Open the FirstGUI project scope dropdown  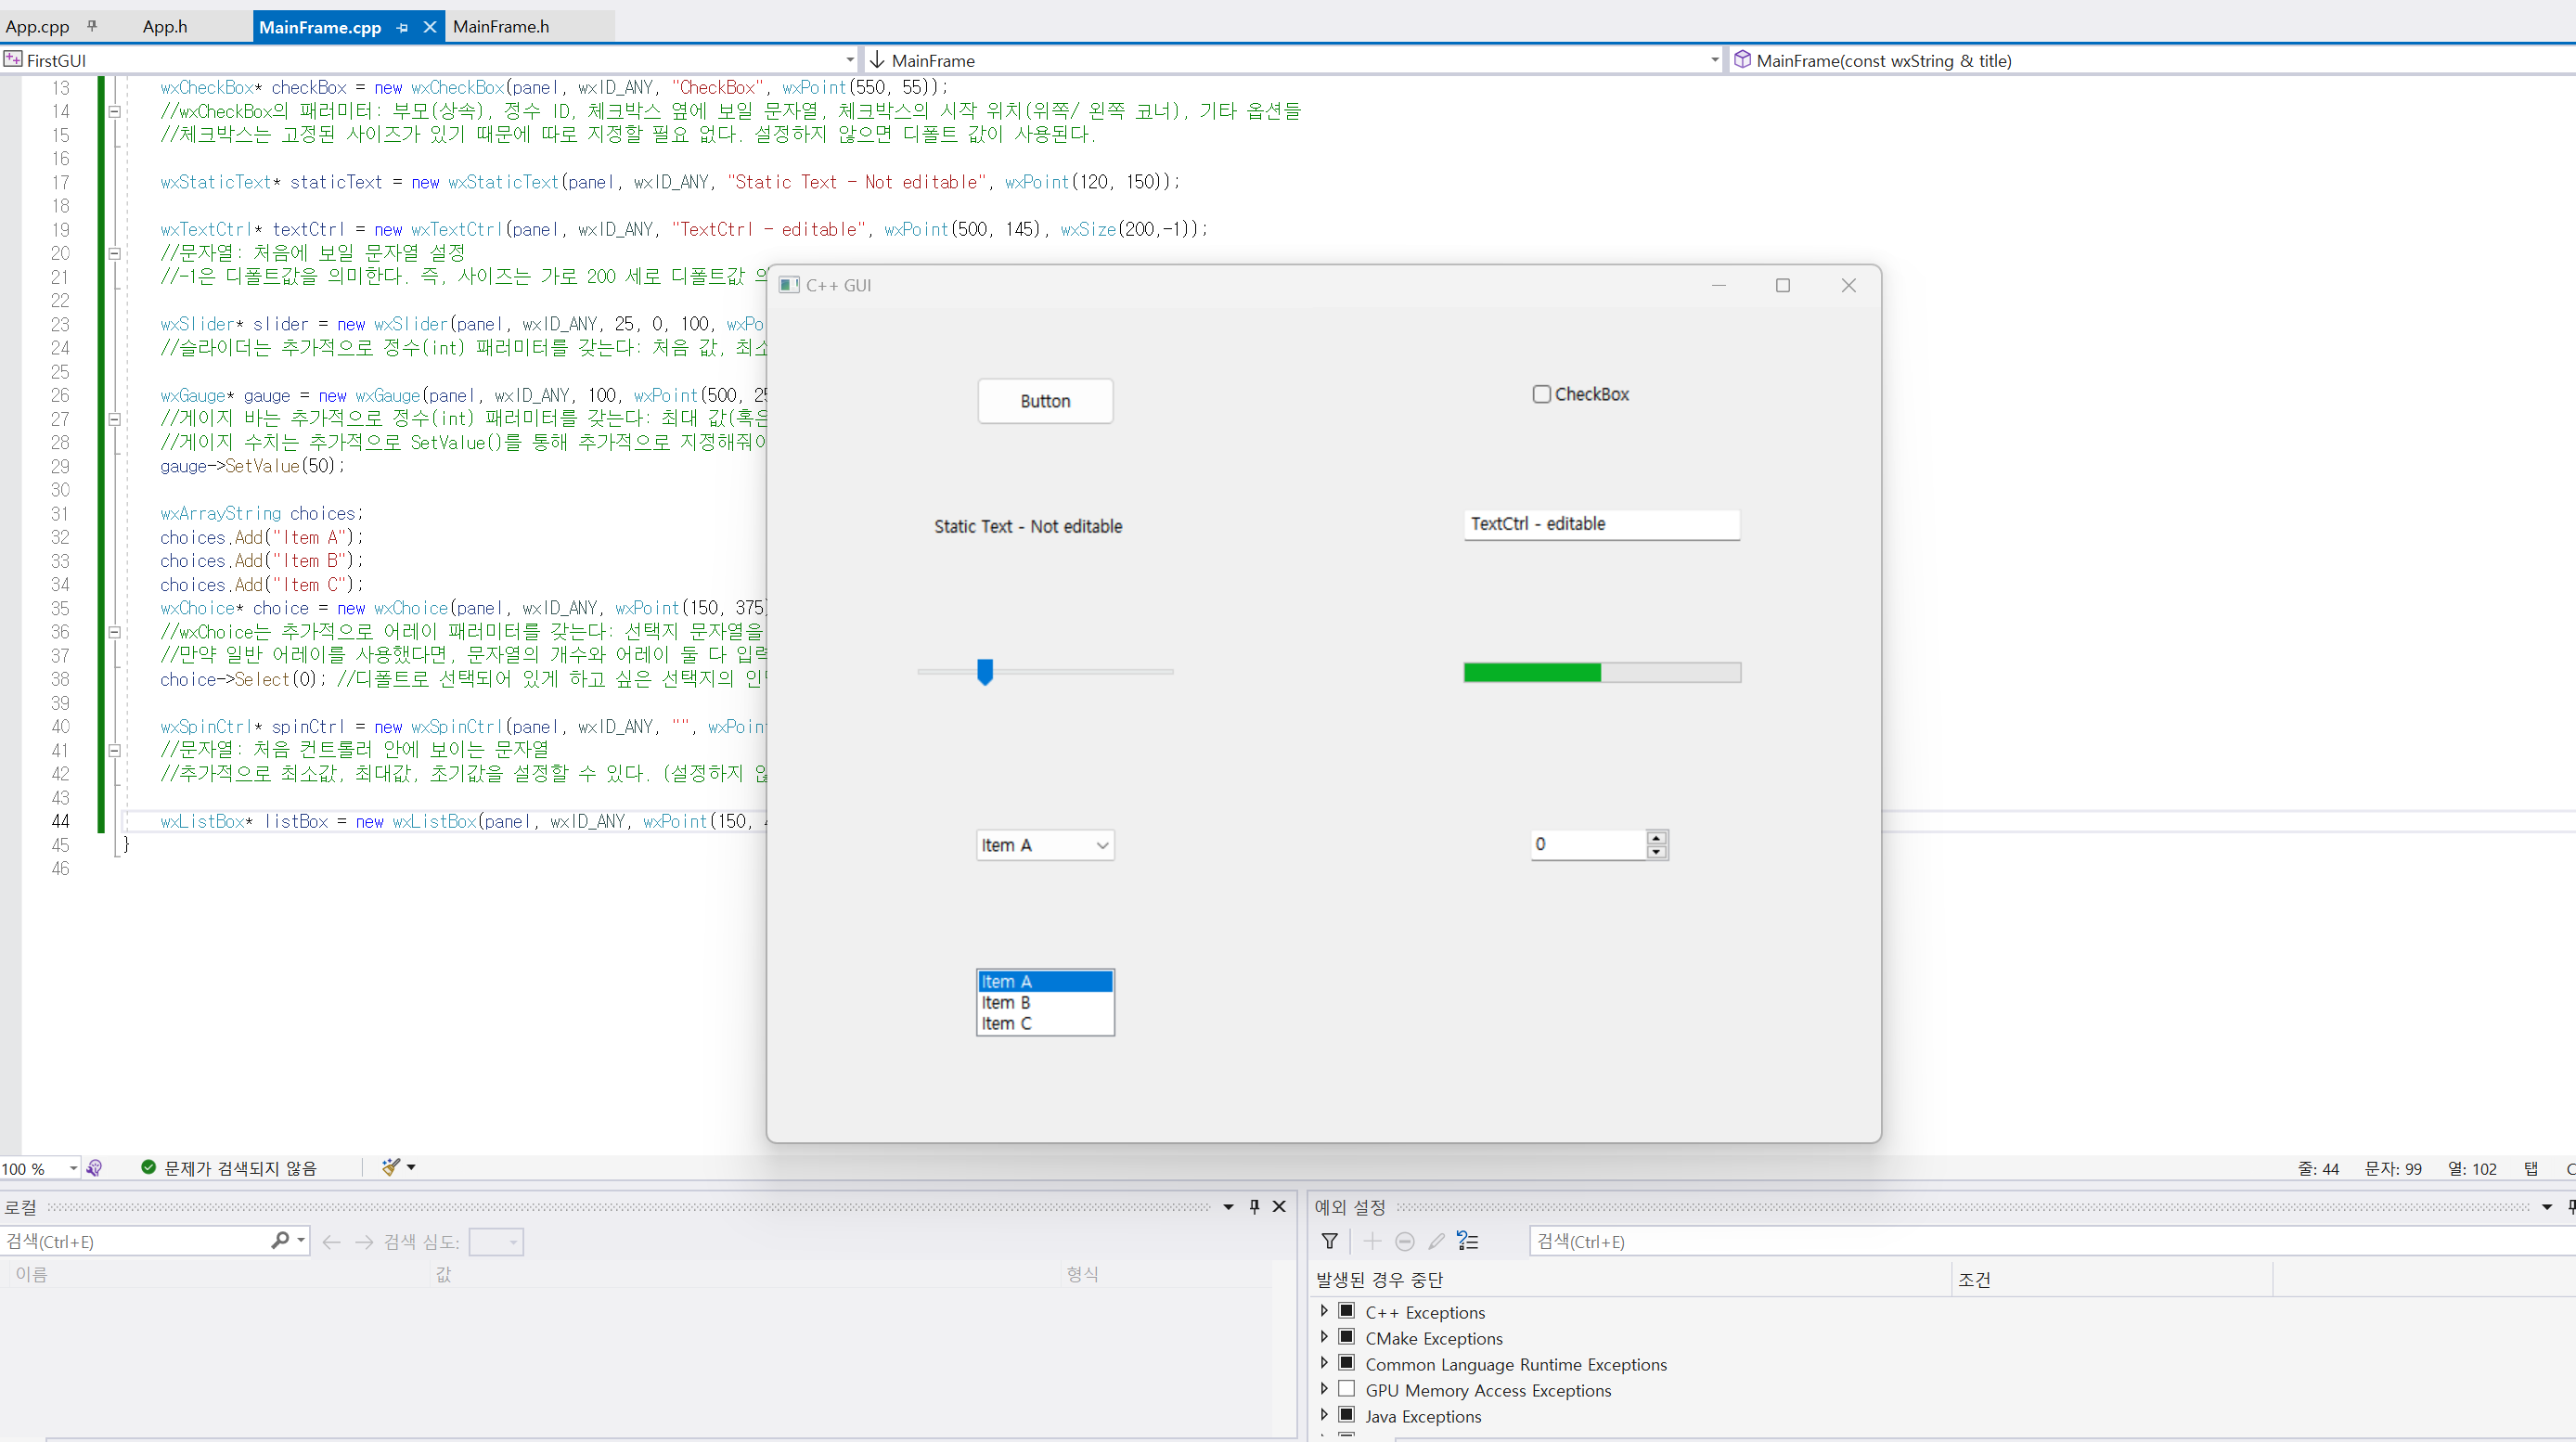point(850,60)
